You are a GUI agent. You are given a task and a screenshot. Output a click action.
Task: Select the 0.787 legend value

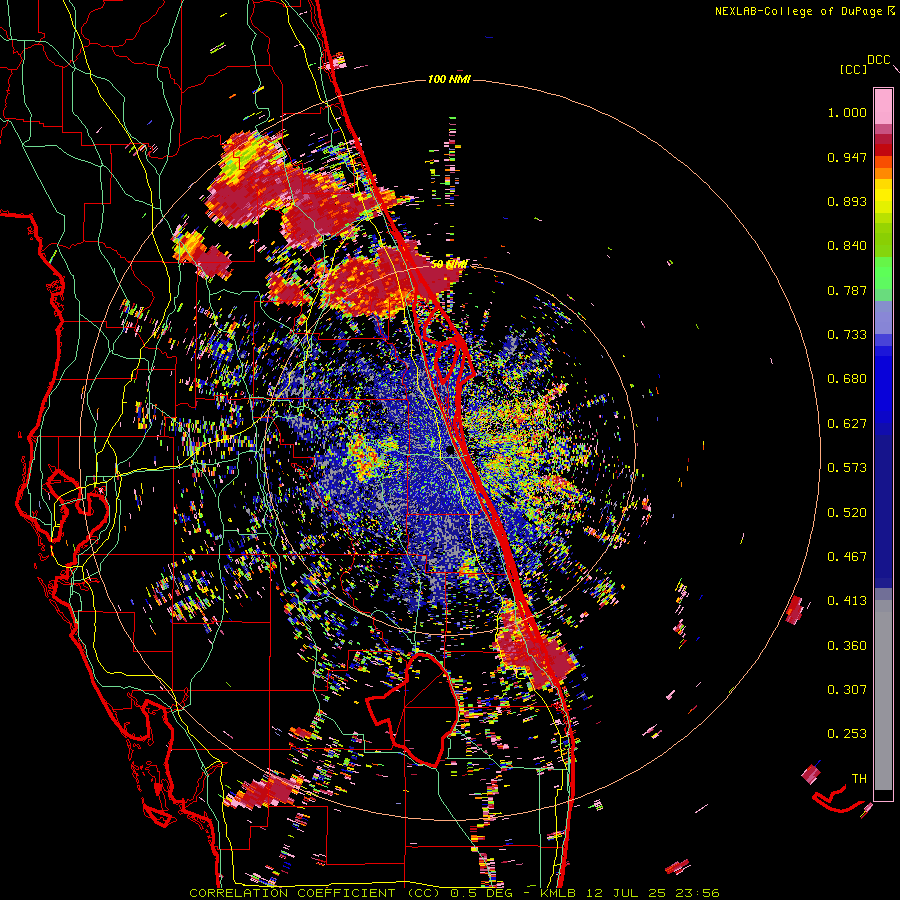pos(847,290)
